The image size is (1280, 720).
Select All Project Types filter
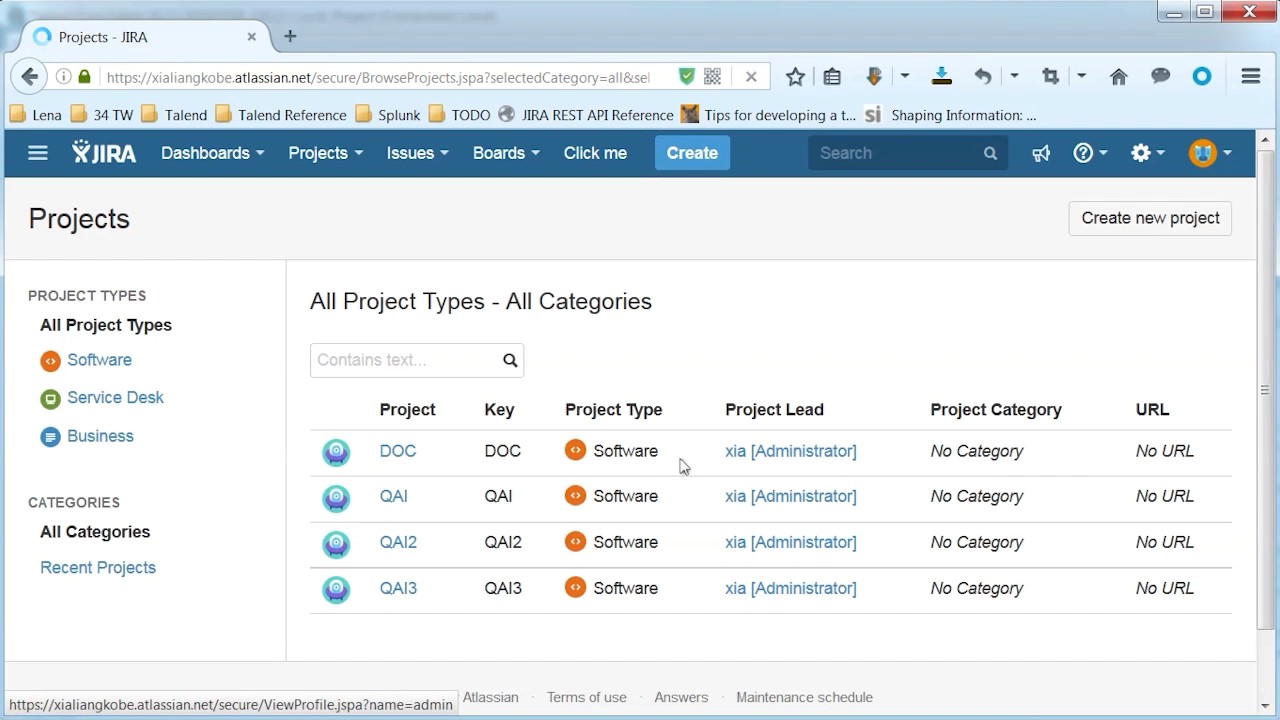point(106,325)
